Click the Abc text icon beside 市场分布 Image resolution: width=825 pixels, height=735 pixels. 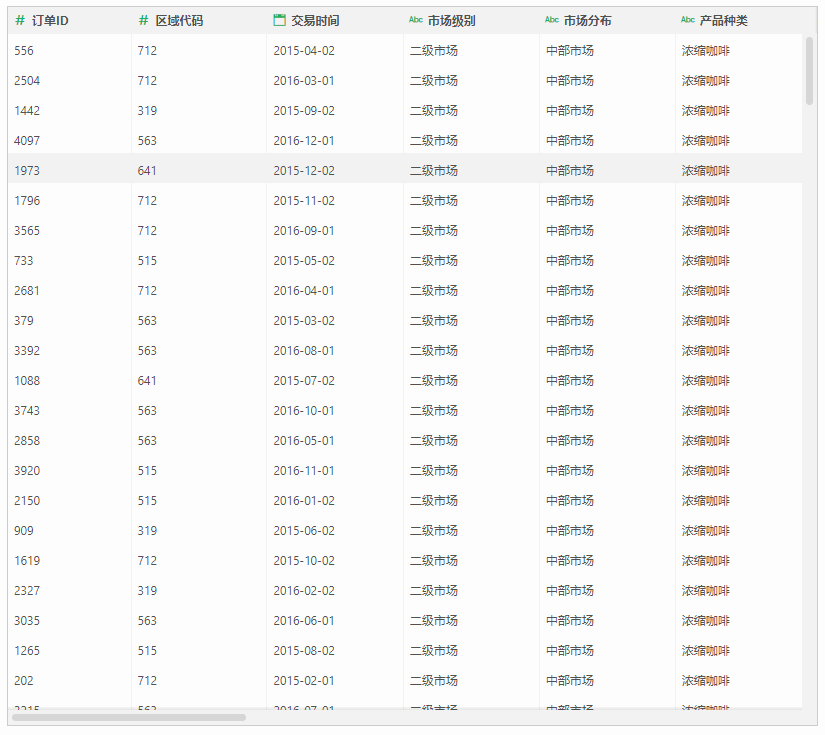point(552,19)
